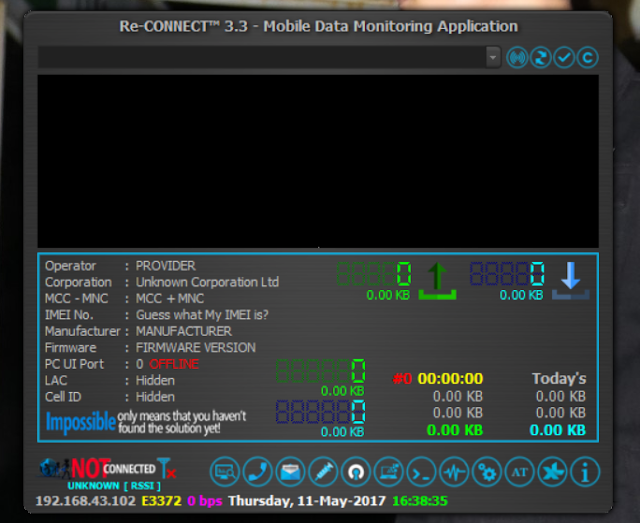
Task: Open the terminal command prompt icon
Action: (x=421, y=472)
